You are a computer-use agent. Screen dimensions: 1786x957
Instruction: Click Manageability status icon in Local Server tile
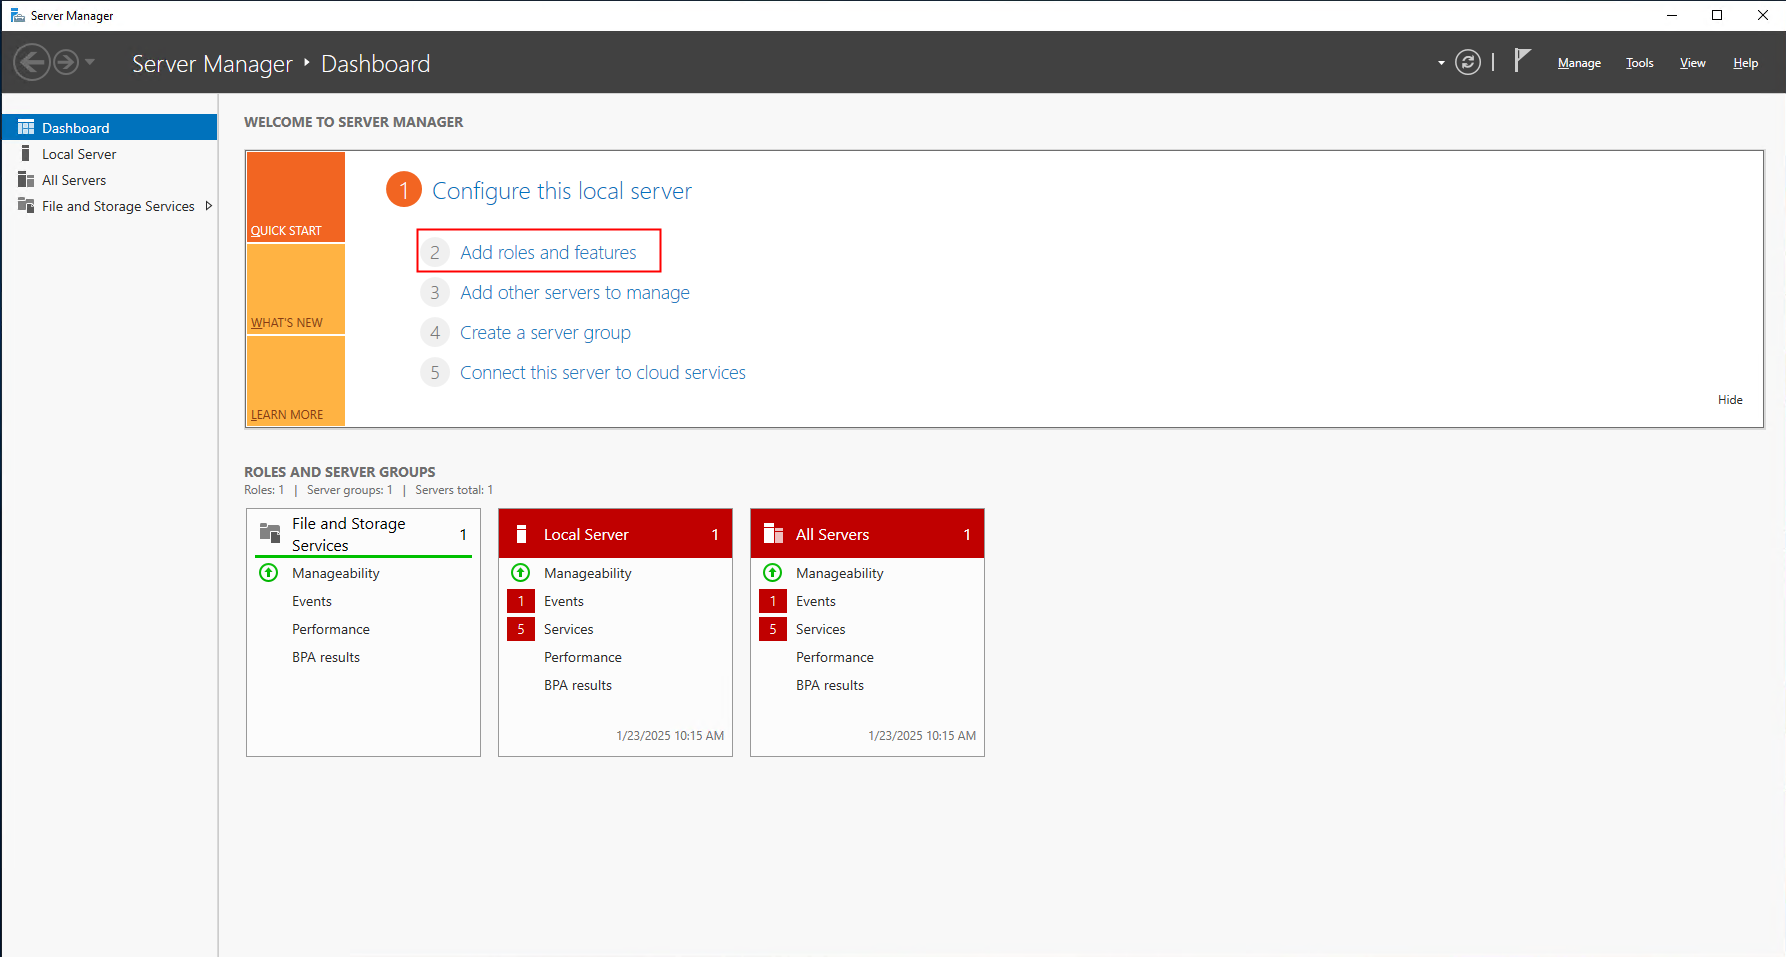521,573
